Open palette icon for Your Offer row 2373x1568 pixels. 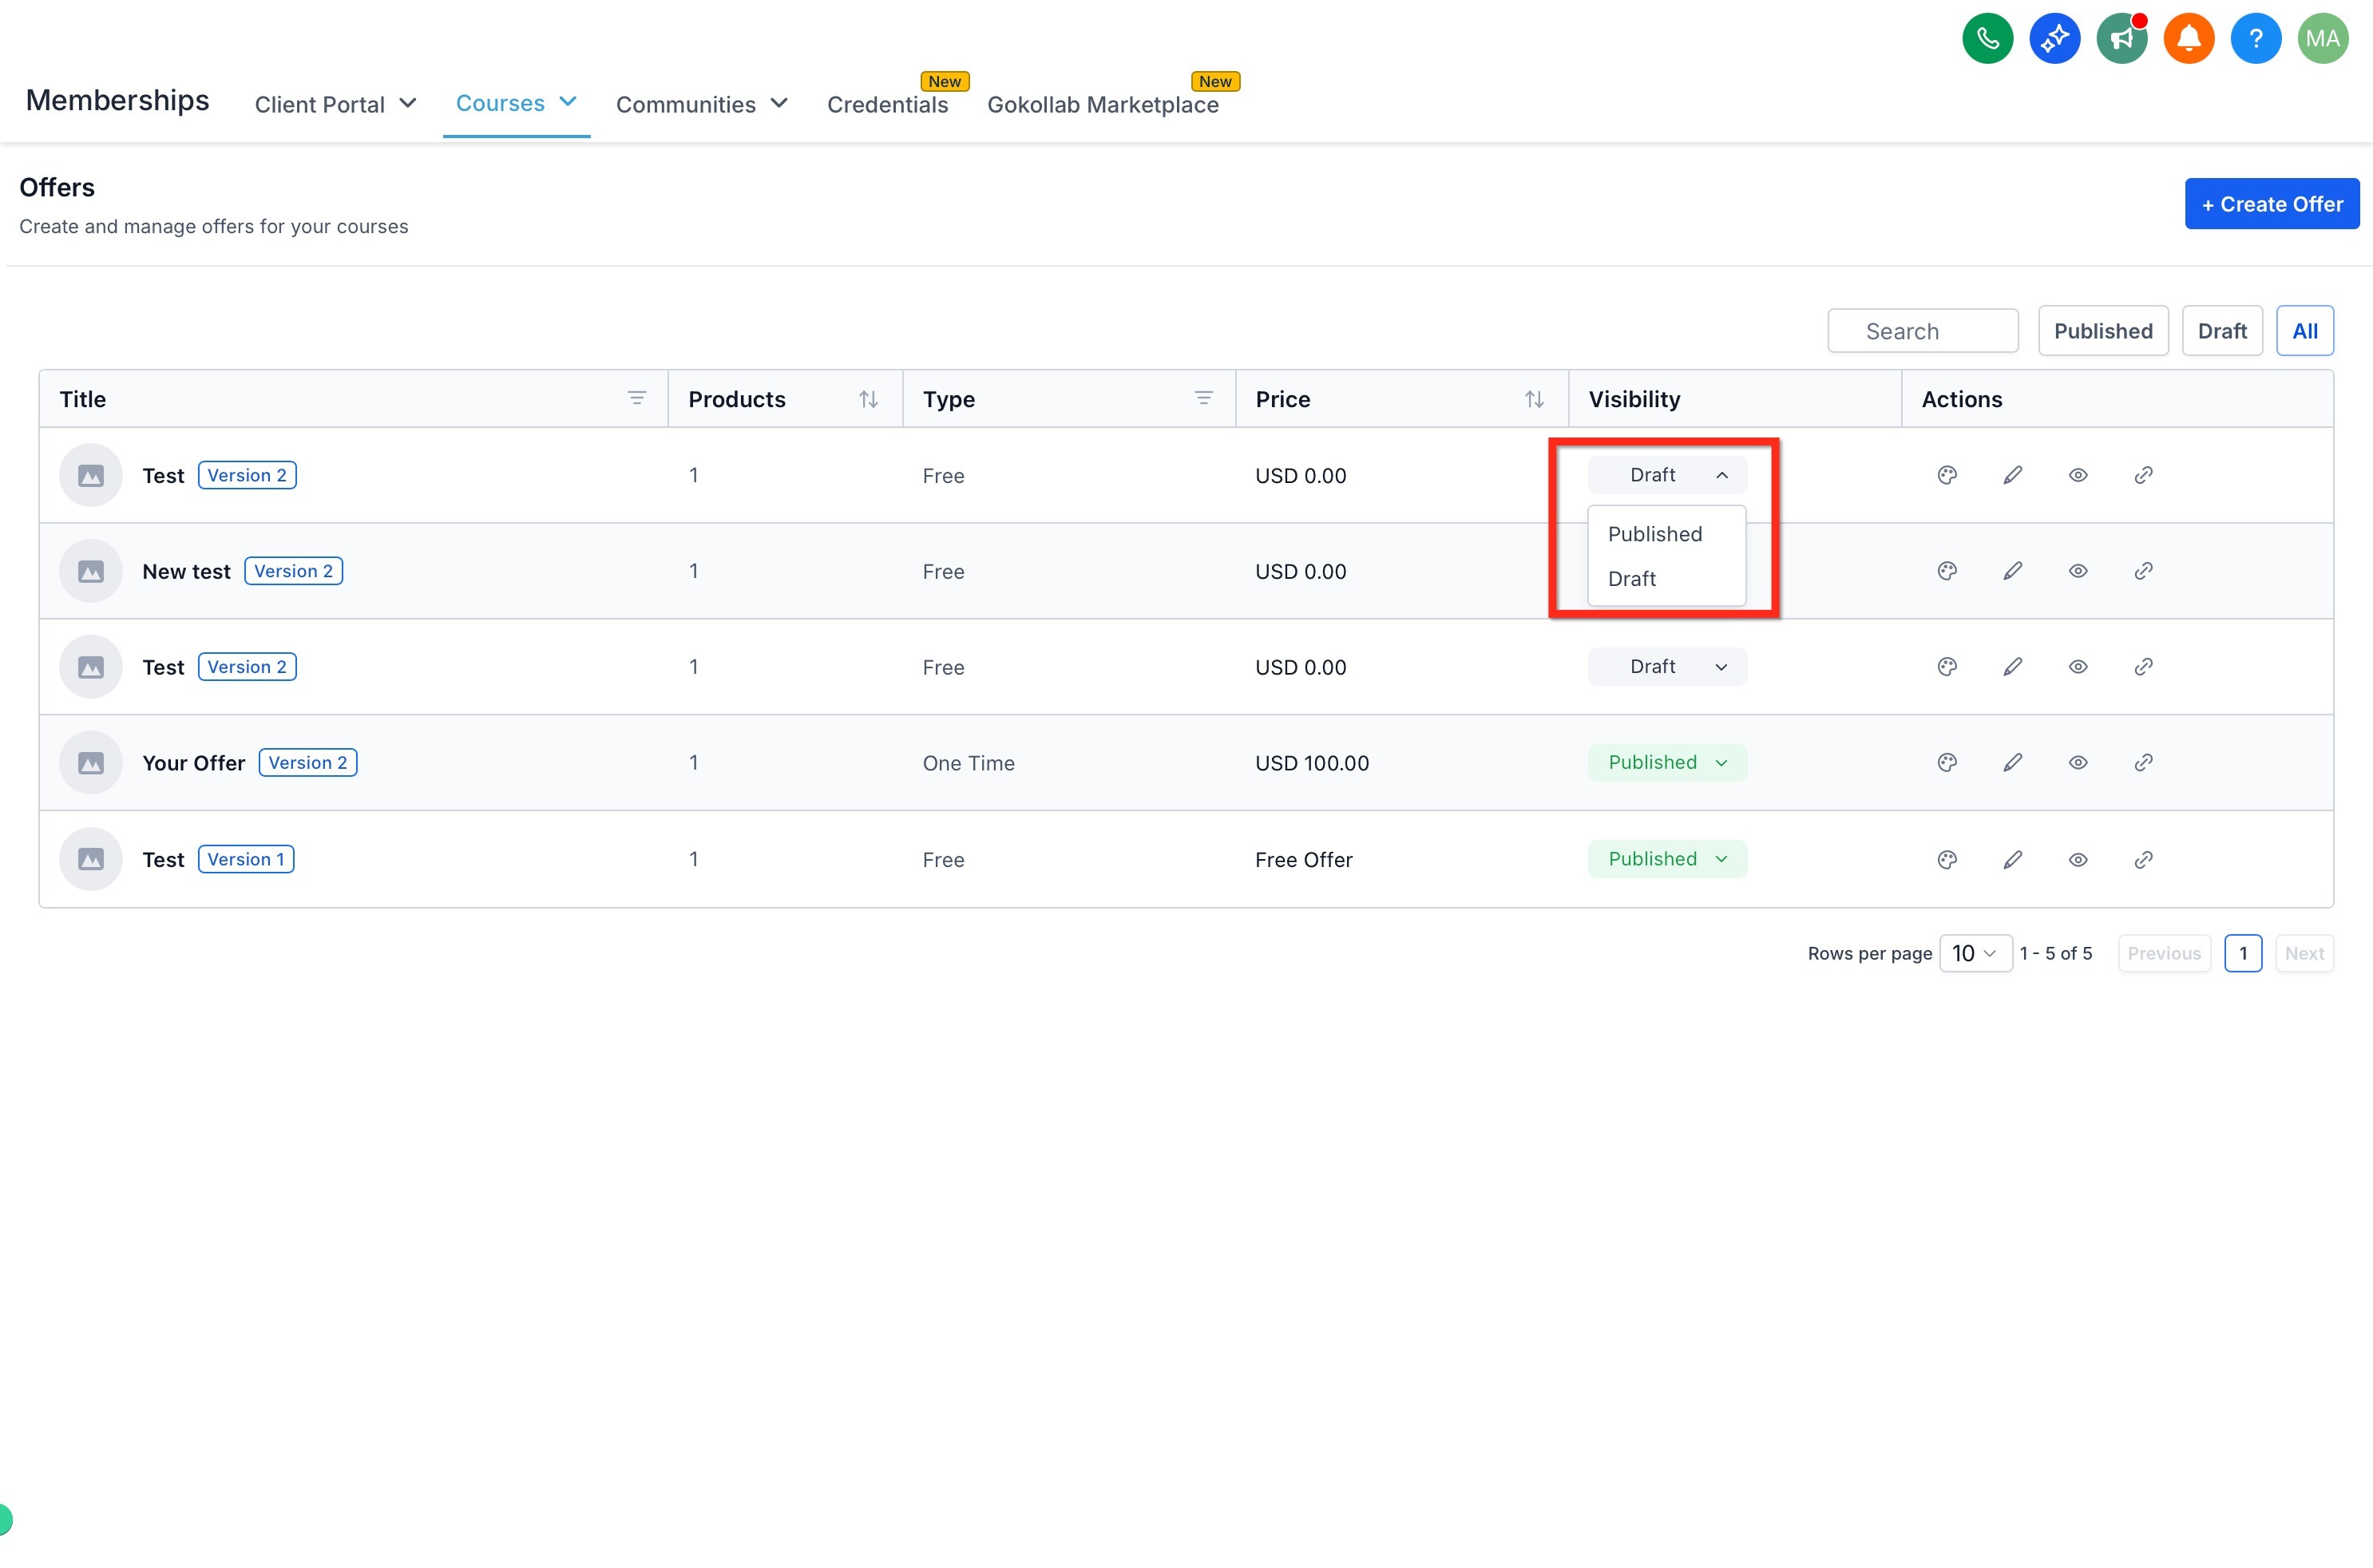[x=1946, y=762]
